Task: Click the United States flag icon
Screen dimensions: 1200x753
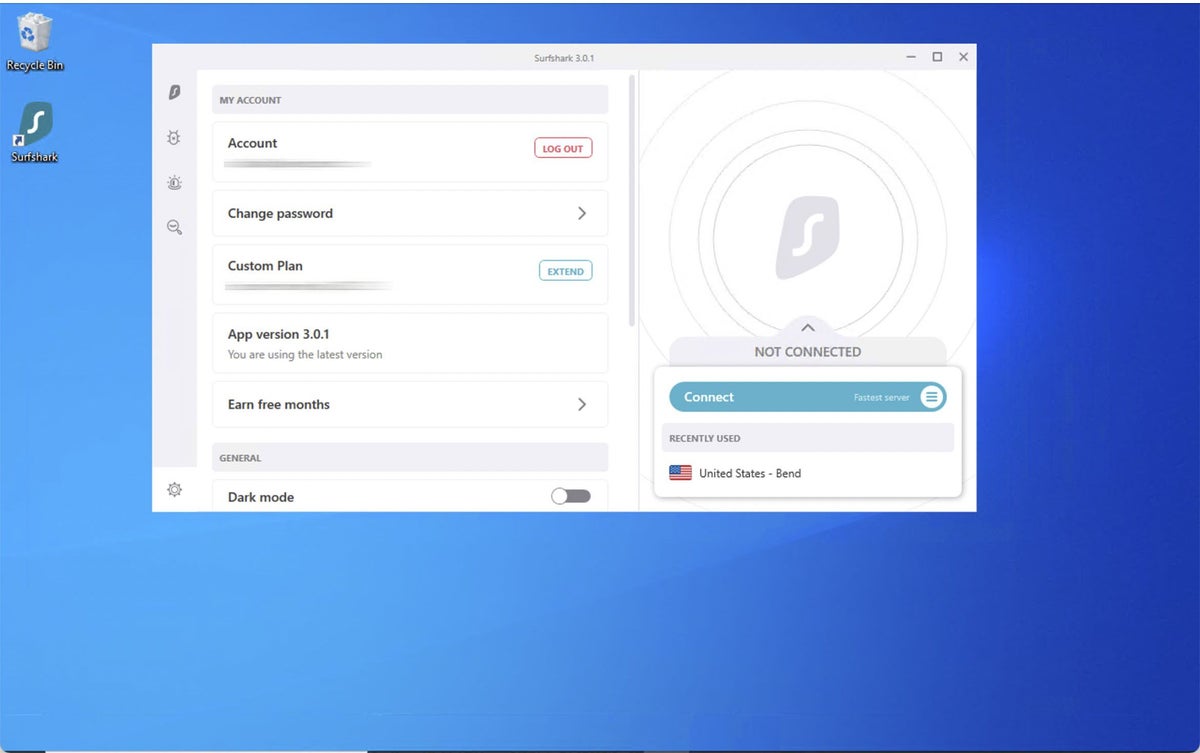Action: point(680,473)
